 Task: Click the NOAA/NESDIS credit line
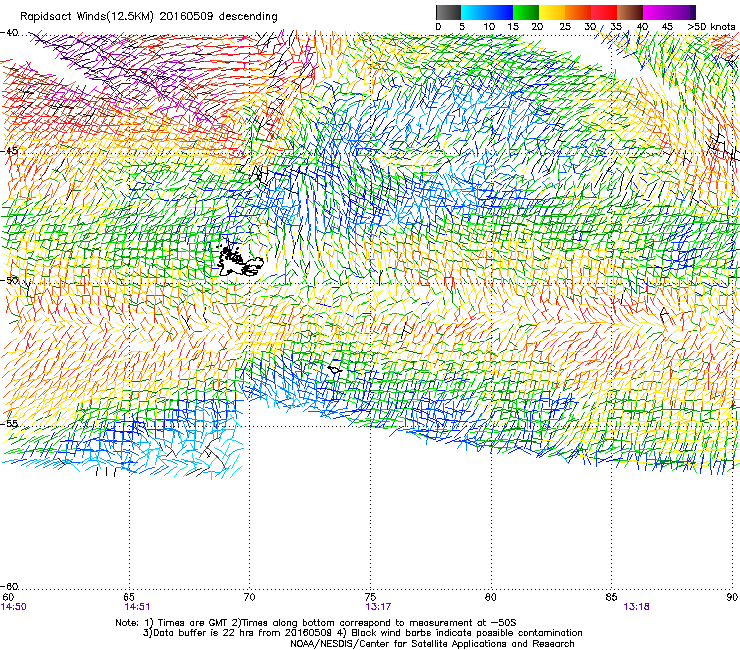[432, 643]
